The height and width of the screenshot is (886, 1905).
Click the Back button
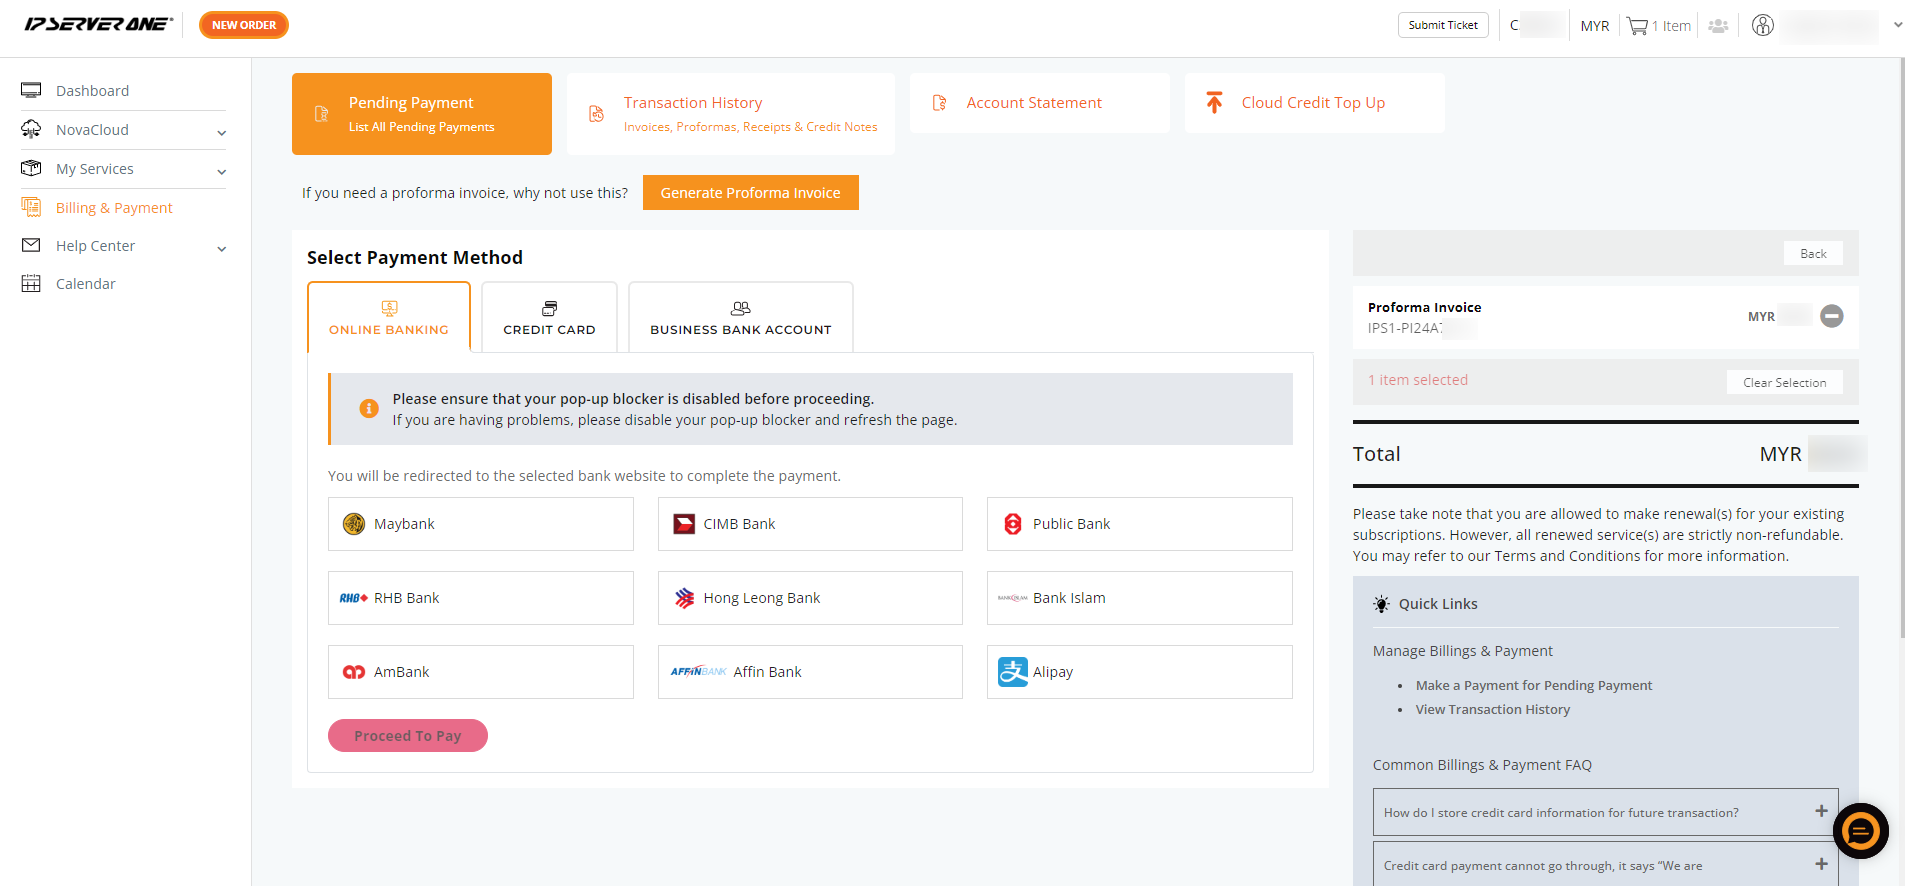point(1813,254)
